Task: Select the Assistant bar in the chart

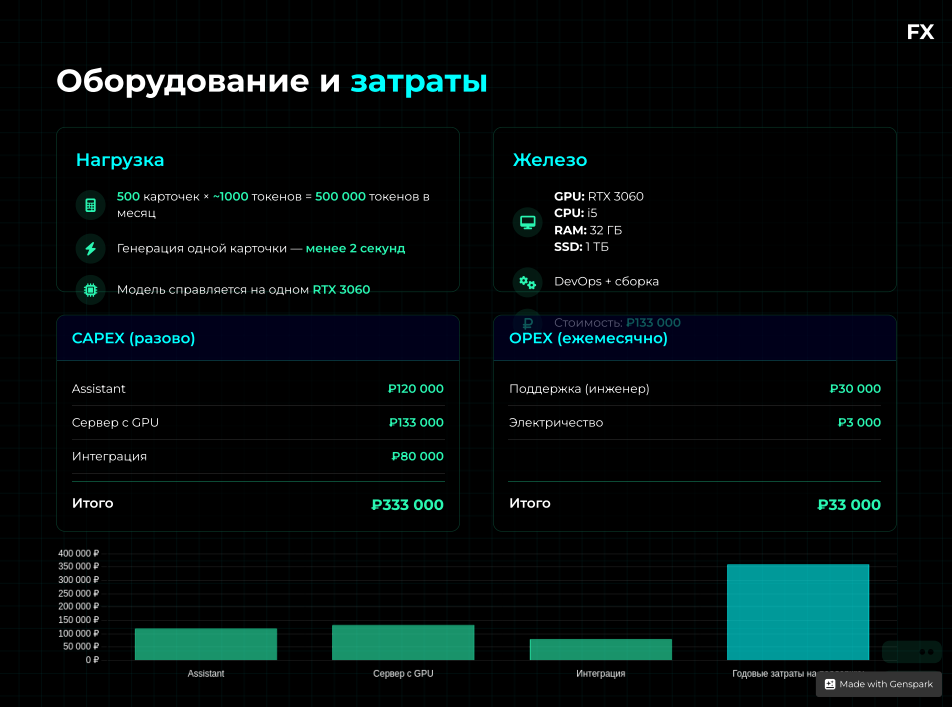Action: pyautogui.click(x=205, y=644)
